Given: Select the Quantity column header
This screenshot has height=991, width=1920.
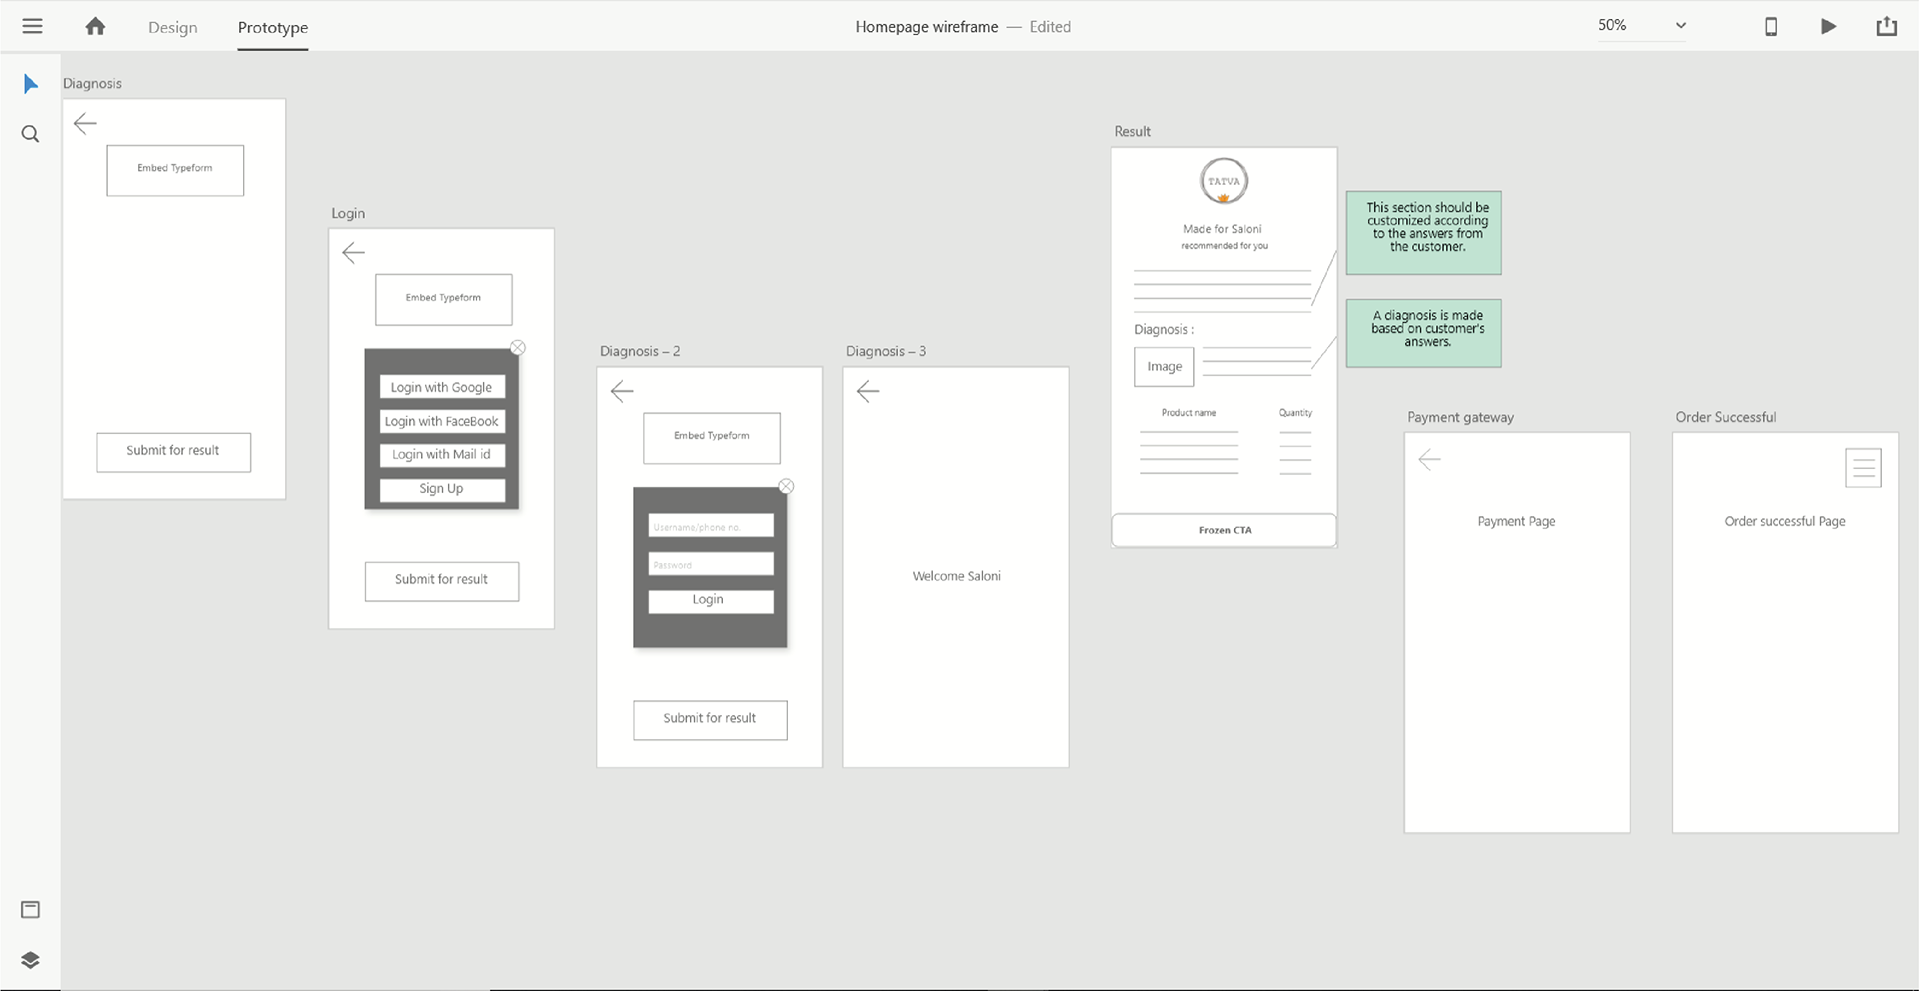Looking at the screenshot, I should pyautogui.click(x=1295, y=412).
